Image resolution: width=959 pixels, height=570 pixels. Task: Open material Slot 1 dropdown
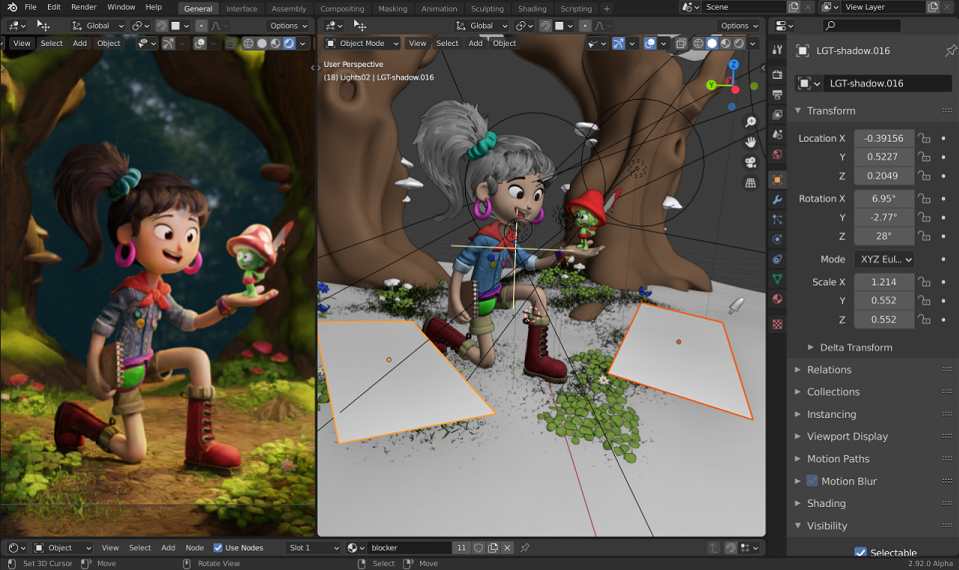pyautogui.click(x=313, y=548)
